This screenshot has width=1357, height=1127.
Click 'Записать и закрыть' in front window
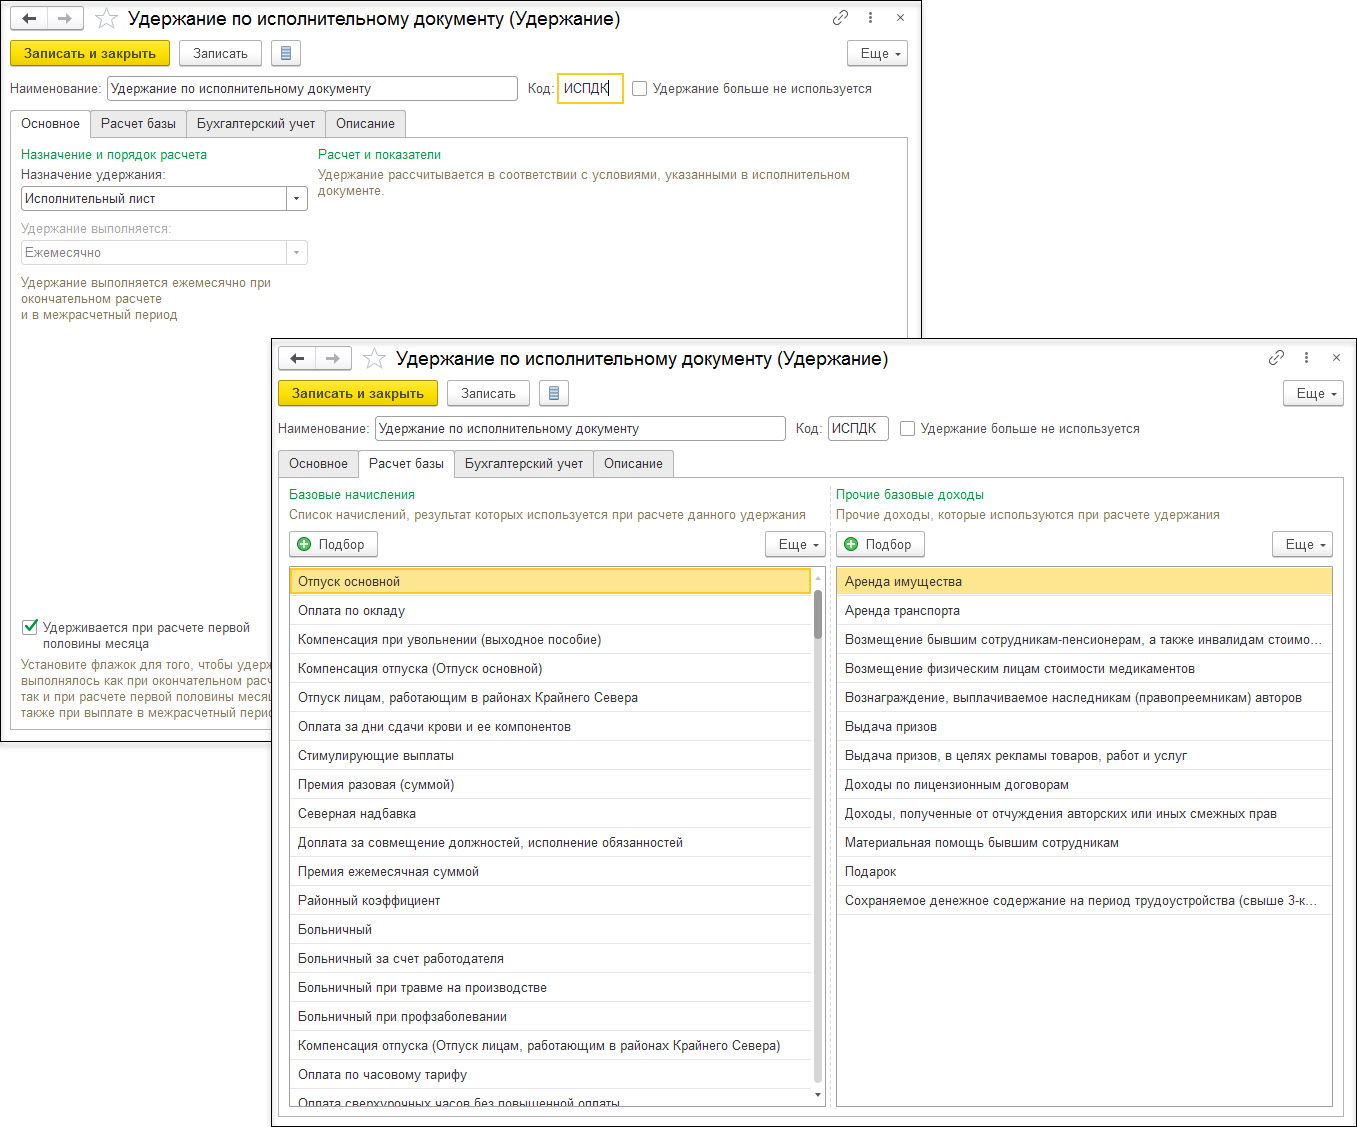358,393
